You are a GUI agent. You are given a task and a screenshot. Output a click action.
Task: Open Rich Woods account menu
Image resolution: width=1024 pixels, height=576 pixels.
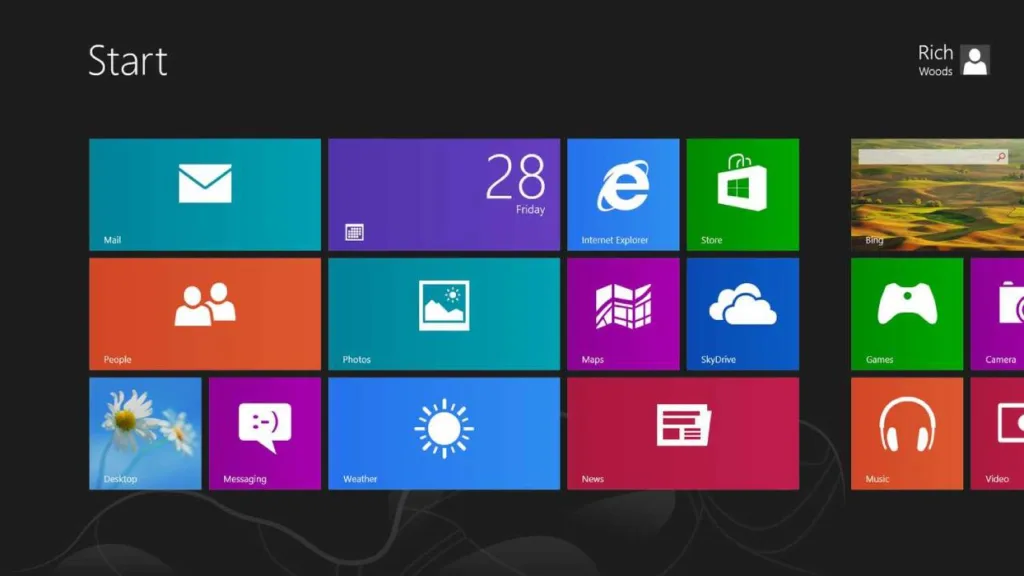(x=953, y=60)
